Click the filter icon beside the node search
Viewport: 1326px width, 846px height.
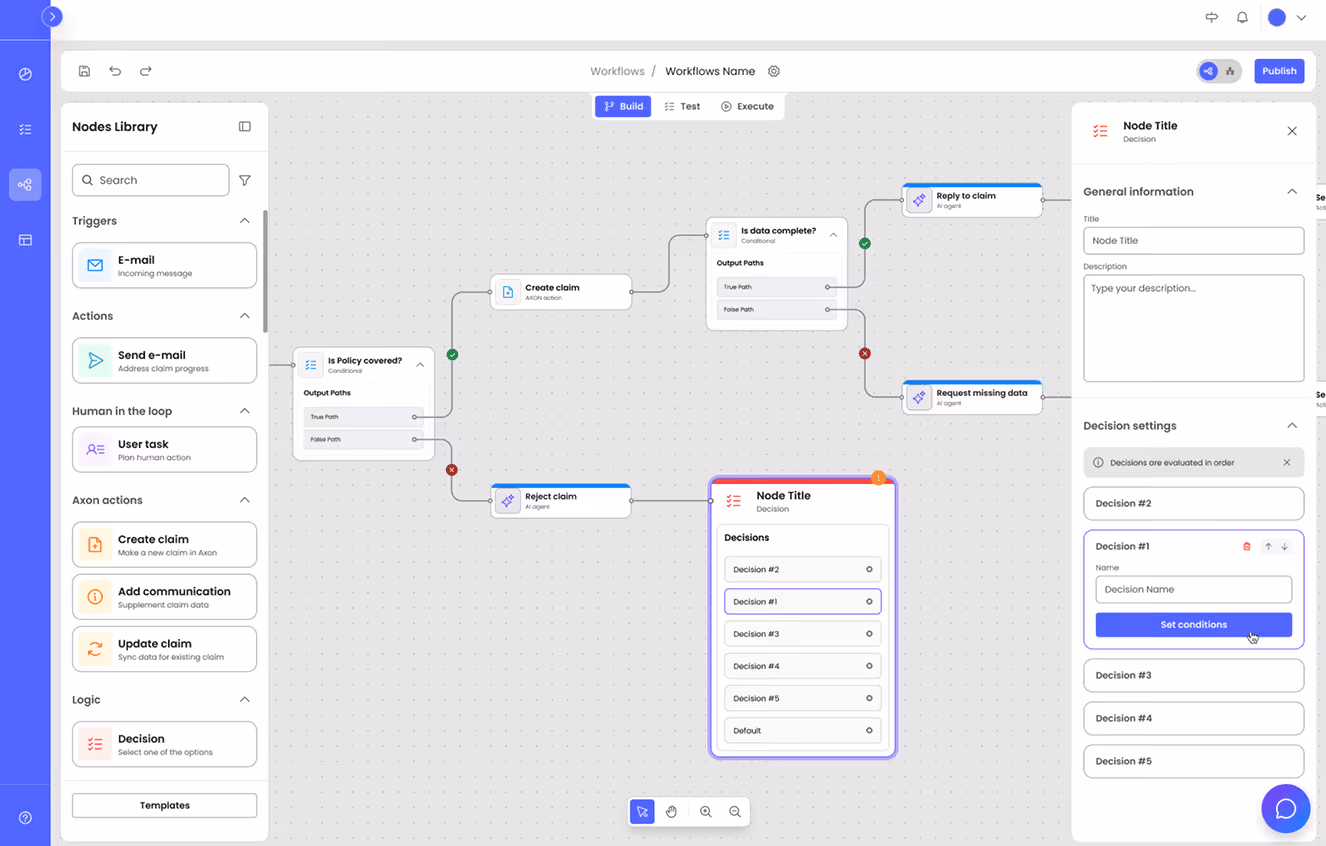tap(244, 180)
